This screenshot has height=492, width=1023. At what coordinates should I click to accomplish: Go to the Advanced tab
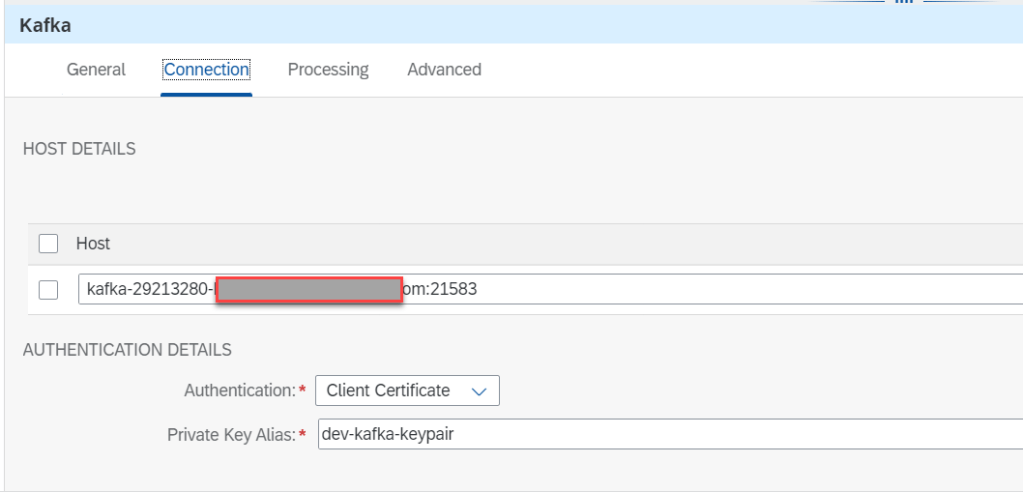pyautogui.click(x=444, y=70)
